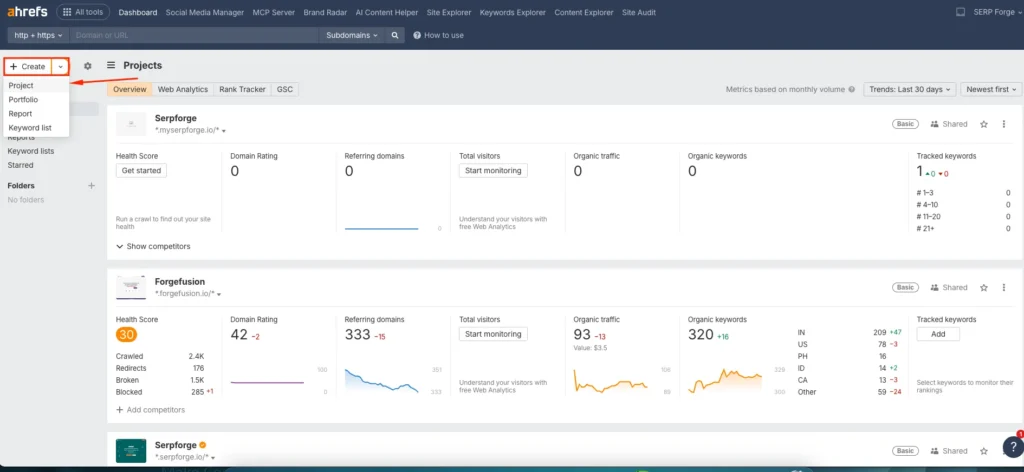Expand Show competitors under Serpforge

click(x=153, y=246)
